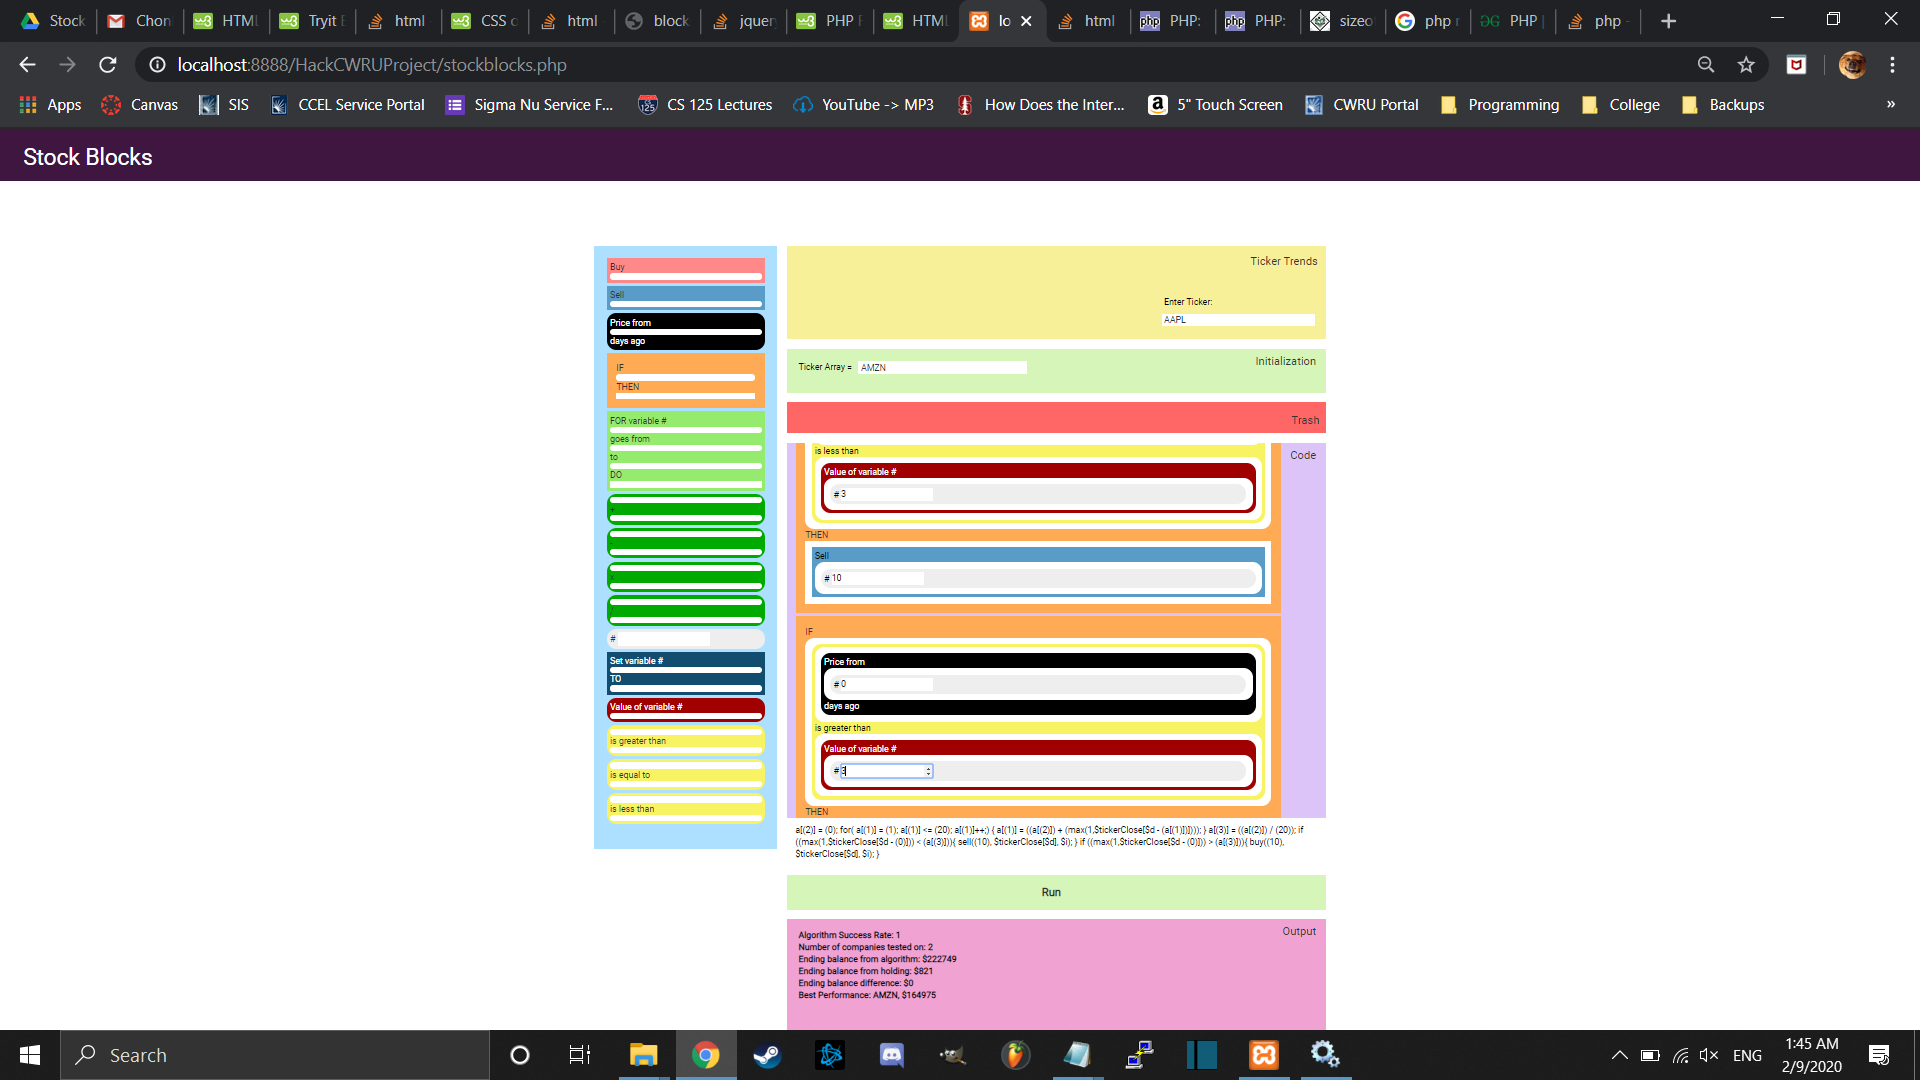Open File Explorer from the taskbar
The height and width of the screenshot is (1080, 1920).
643,1055
